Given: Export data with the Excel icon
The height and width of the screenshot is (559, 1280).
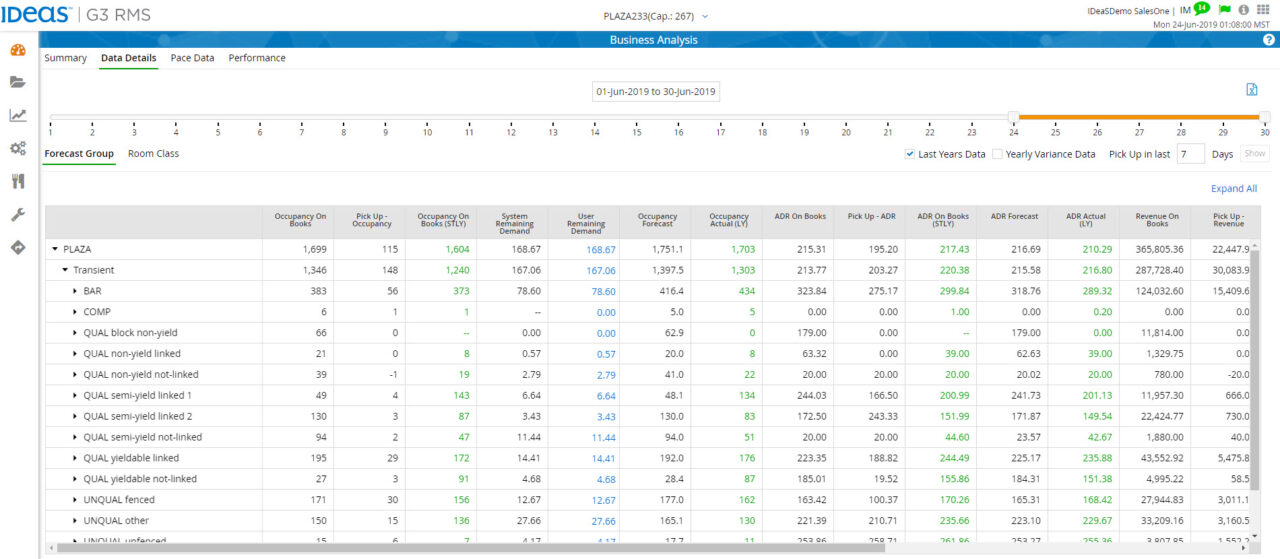Looking at the screenshot, I should point(1251,90).
